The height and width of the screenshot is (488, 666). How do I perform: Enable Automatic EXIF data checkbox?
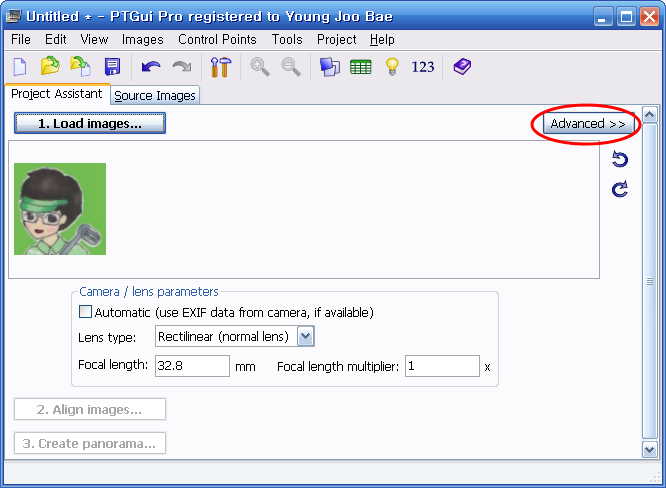click(85, 312)
